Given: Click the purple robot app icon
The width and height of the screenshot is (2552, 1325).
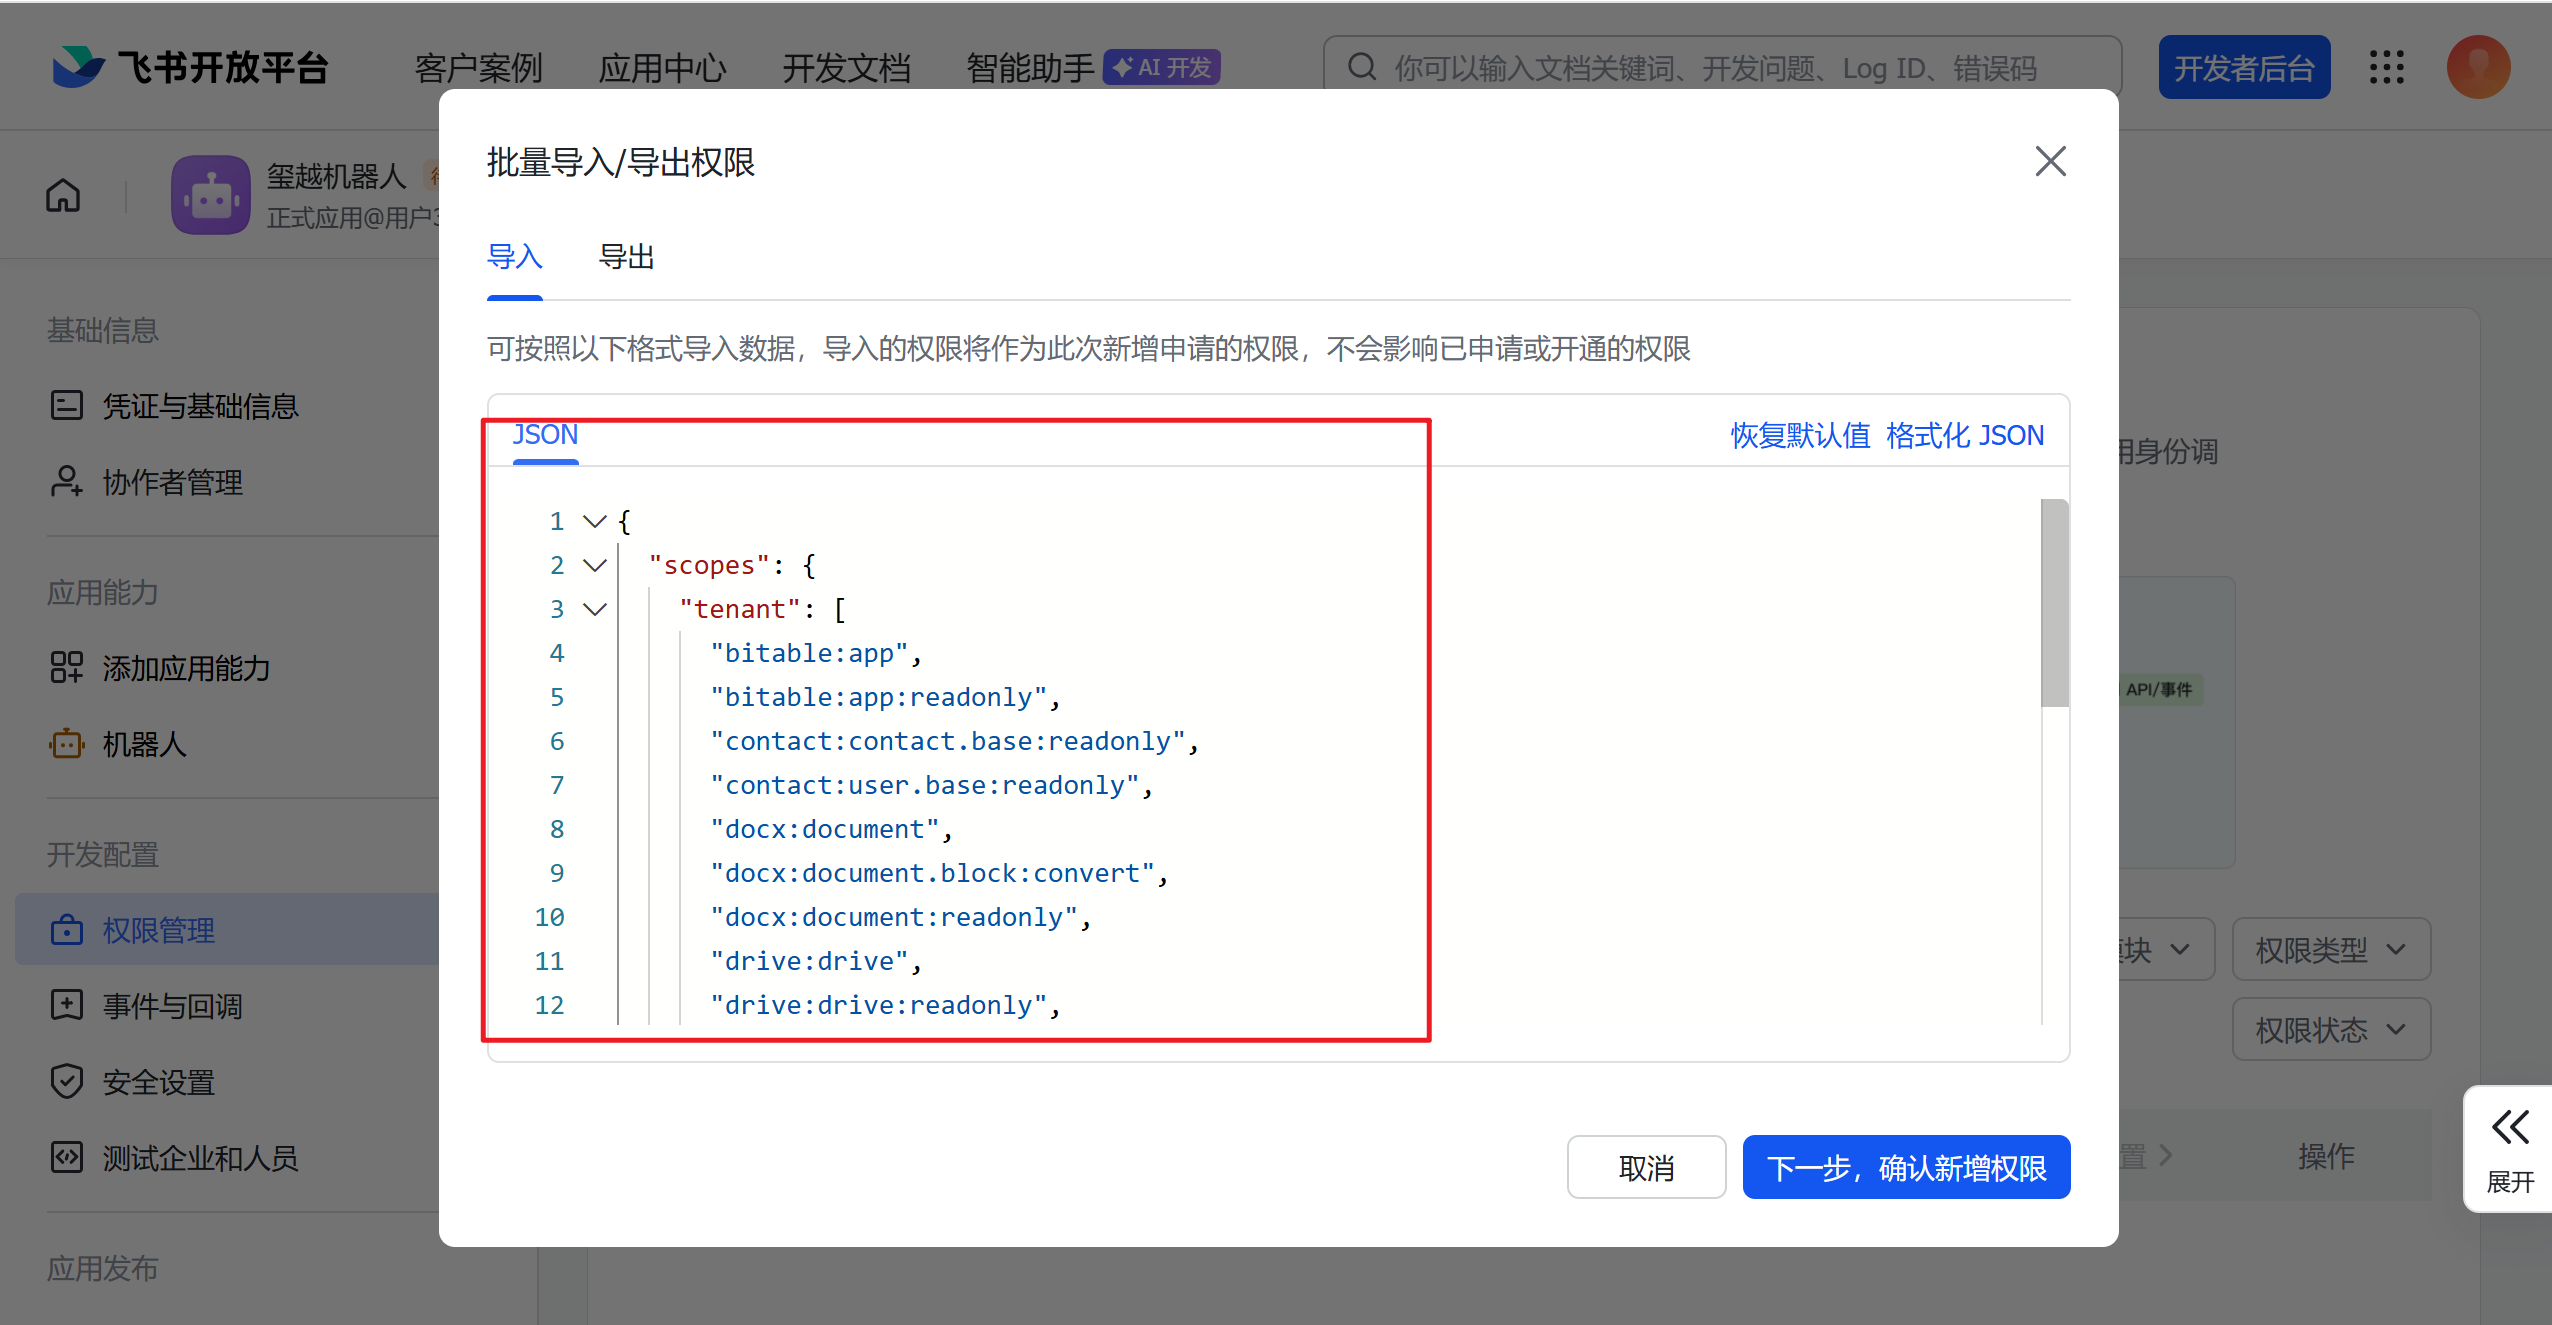Looking at the screenshot, I should tap(210, 195).
